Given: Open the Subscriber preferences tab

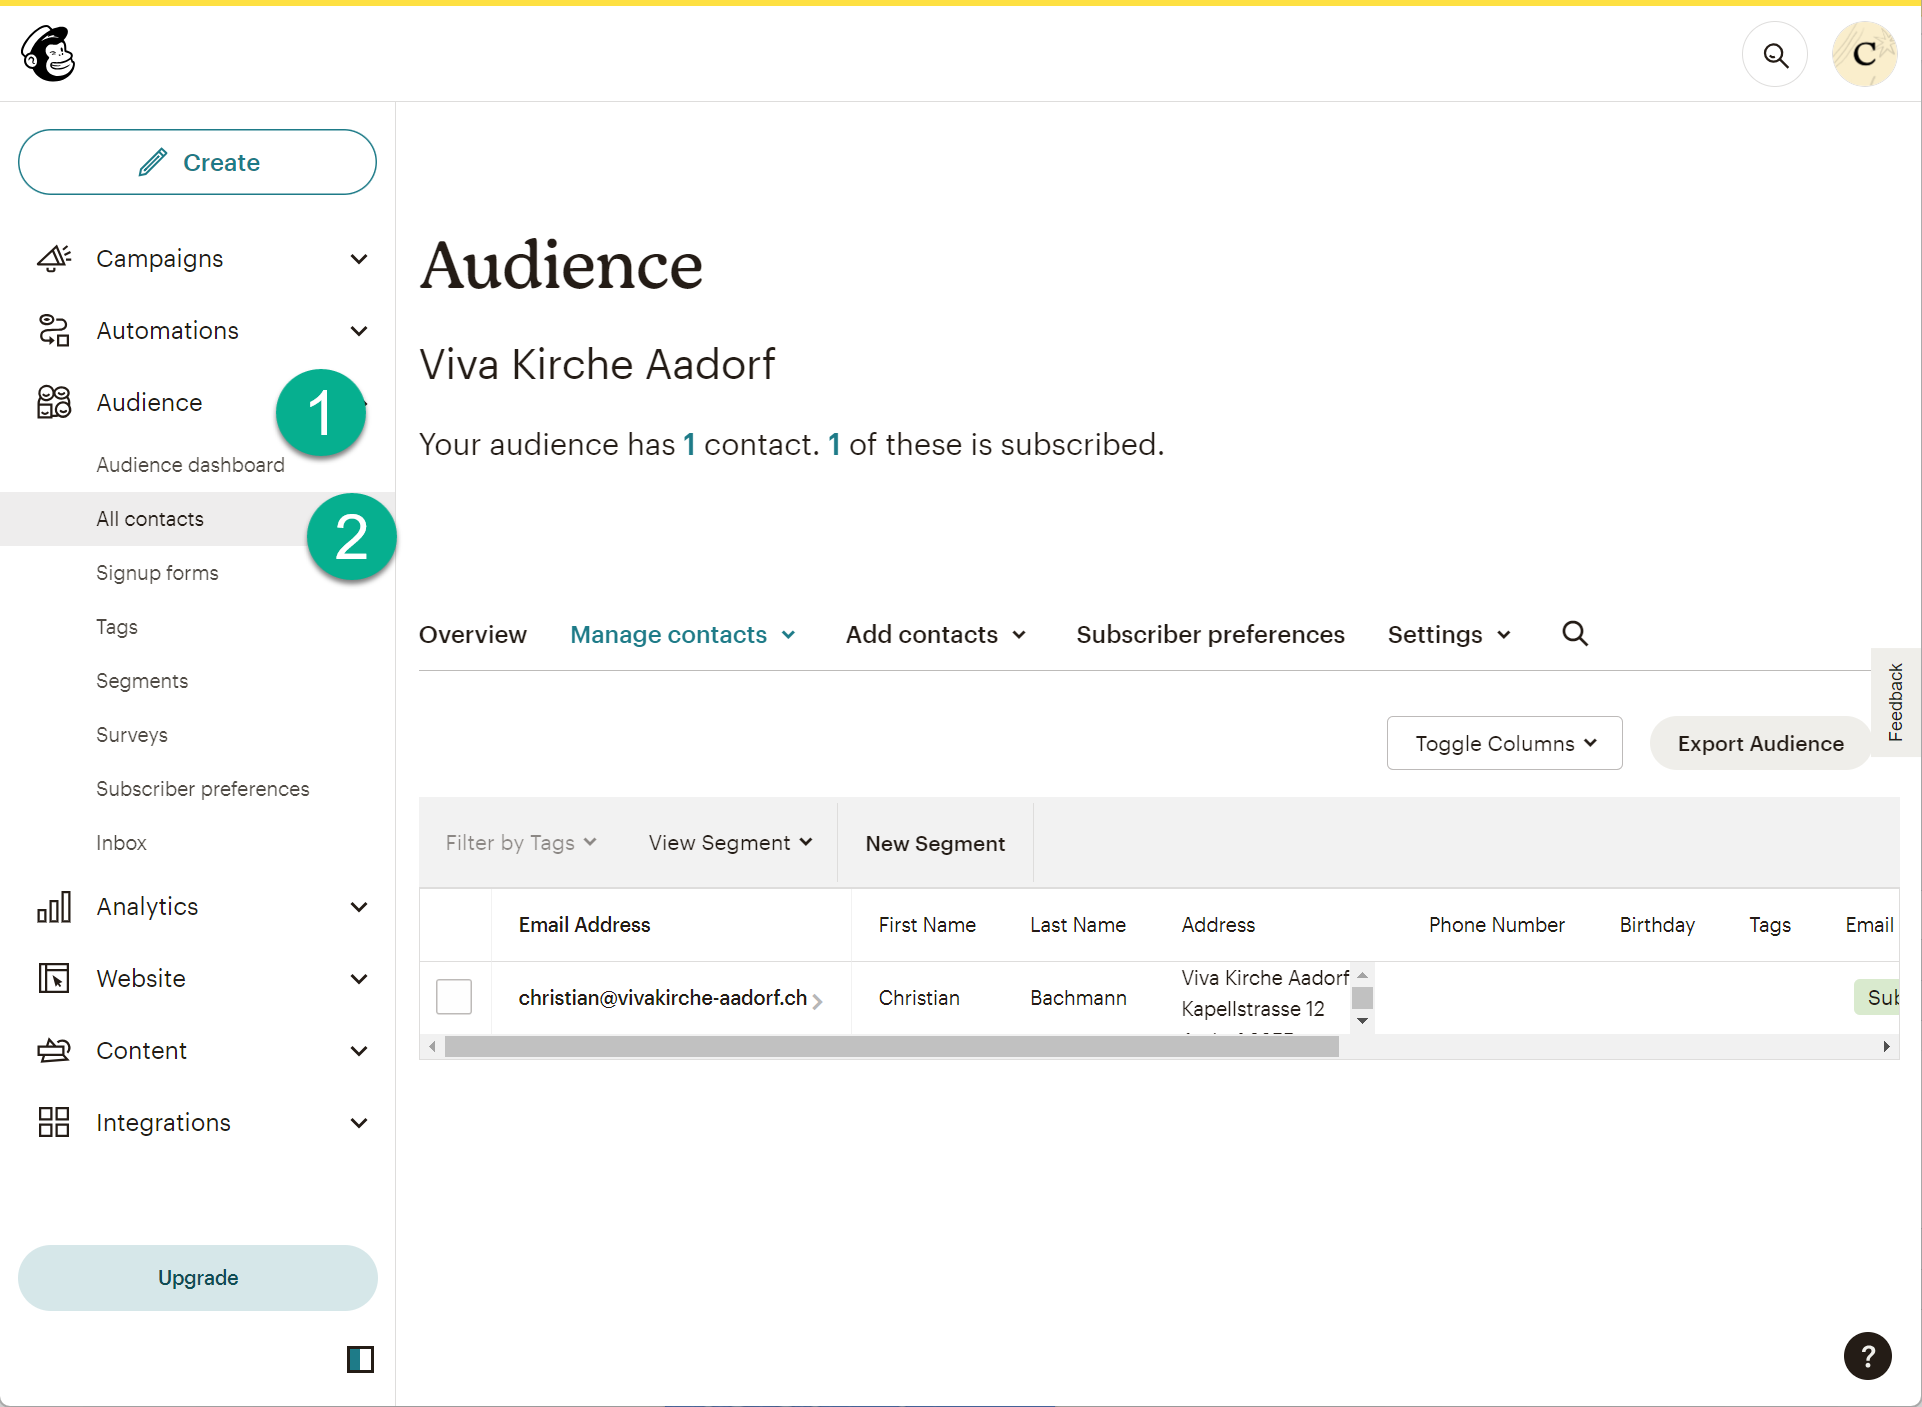Looking at the screenshot, I should coord(1210,635).
